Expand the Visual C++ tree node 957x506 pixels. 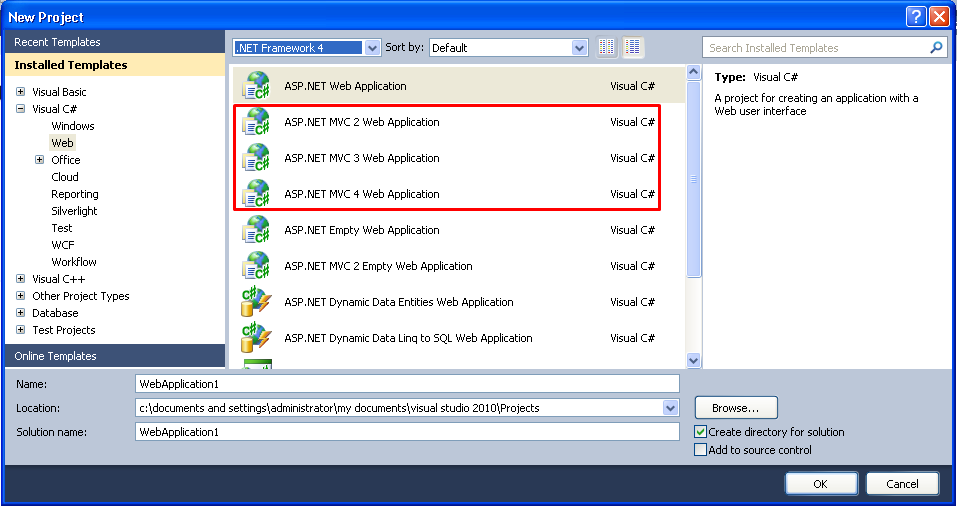point(21,279)
